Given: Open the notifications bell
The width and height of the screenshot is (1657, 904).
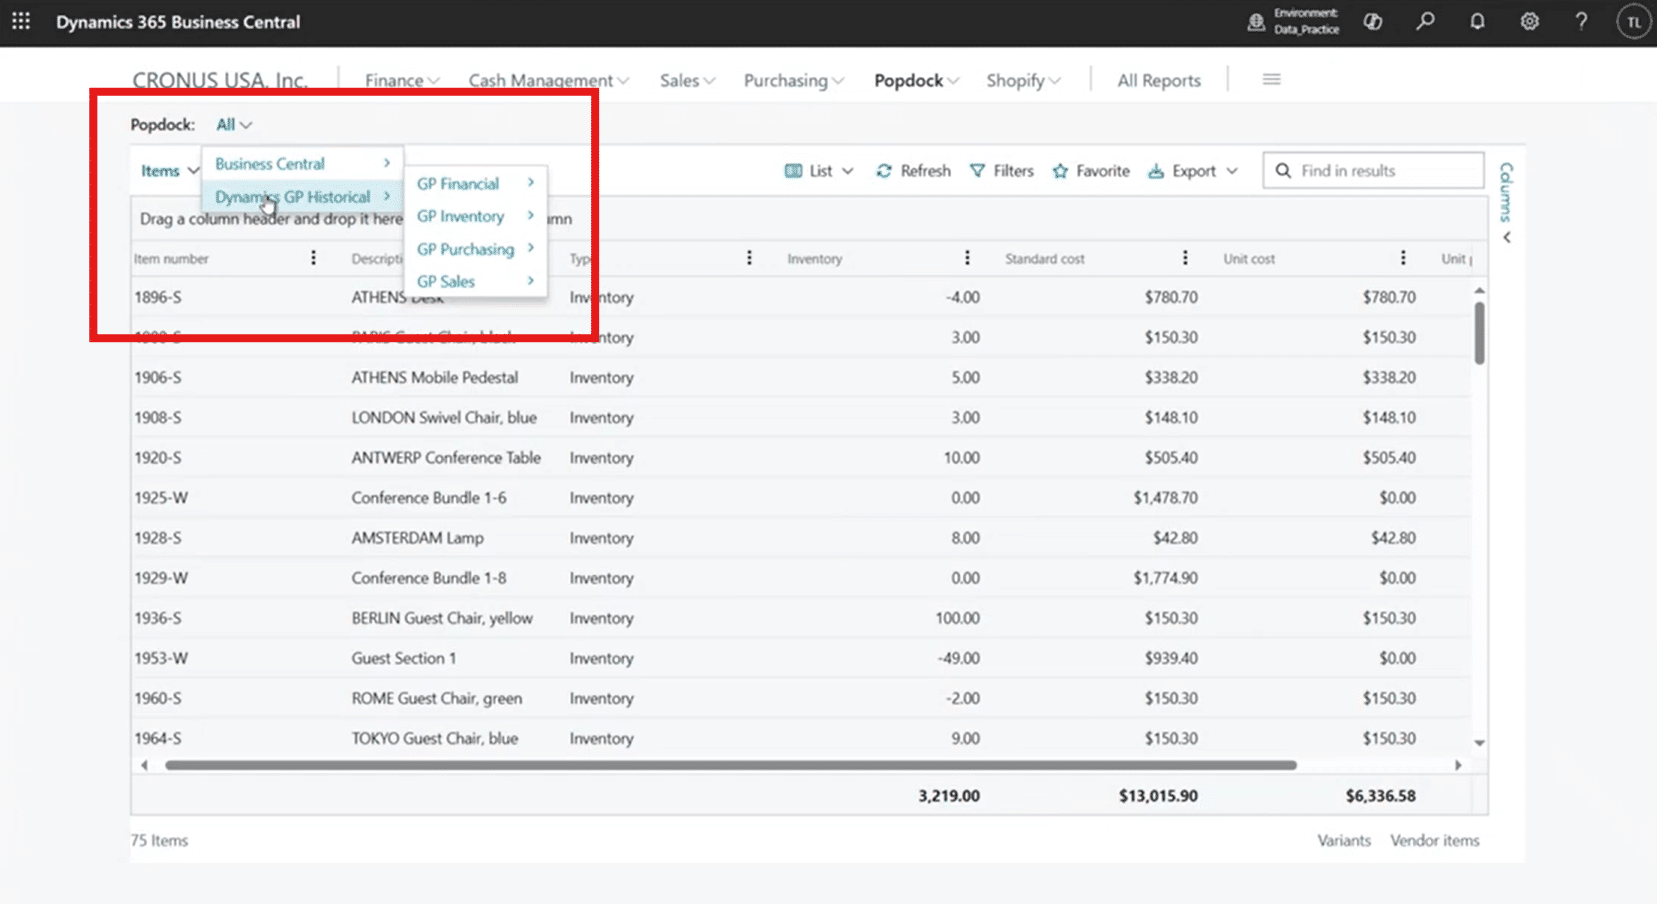Looking at the screenshot, I should [x=1477, y=21].
